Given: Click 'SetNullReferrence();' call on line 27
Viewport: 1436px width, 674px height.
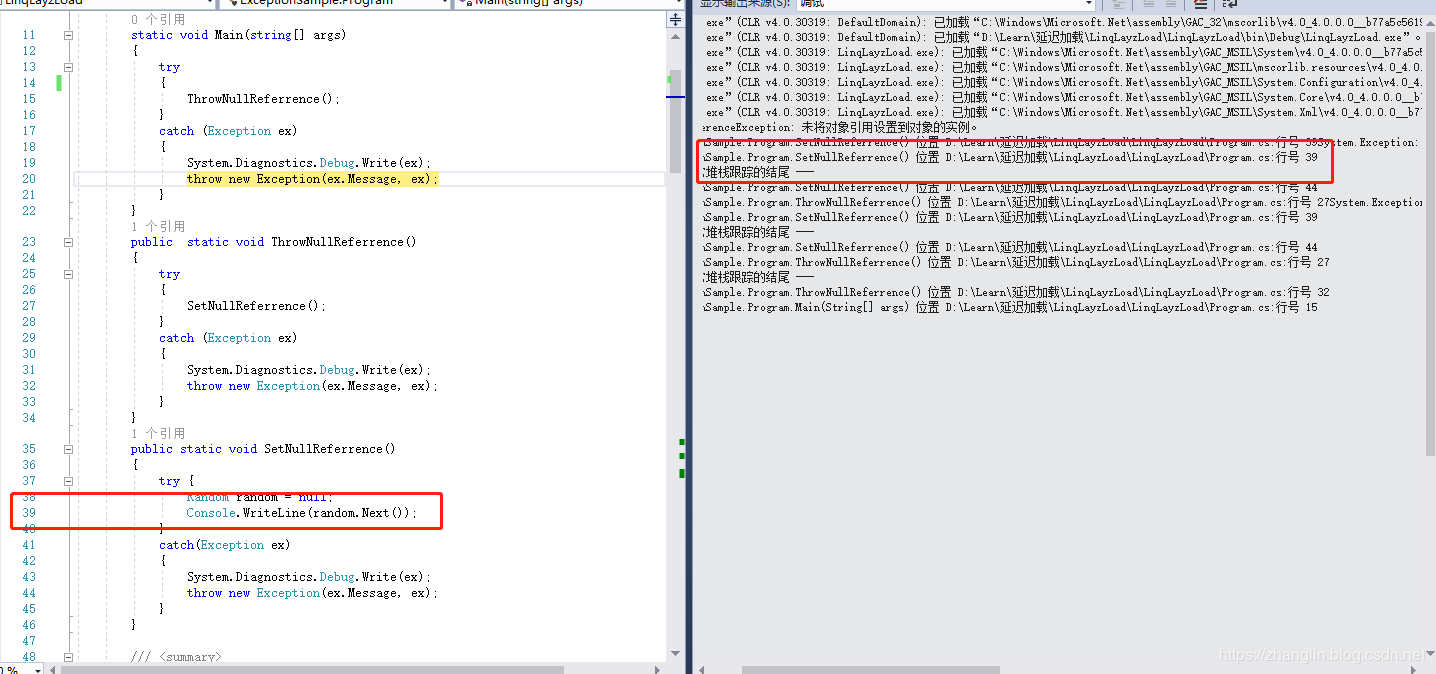Looking at the screenshot, I should 257,306.
